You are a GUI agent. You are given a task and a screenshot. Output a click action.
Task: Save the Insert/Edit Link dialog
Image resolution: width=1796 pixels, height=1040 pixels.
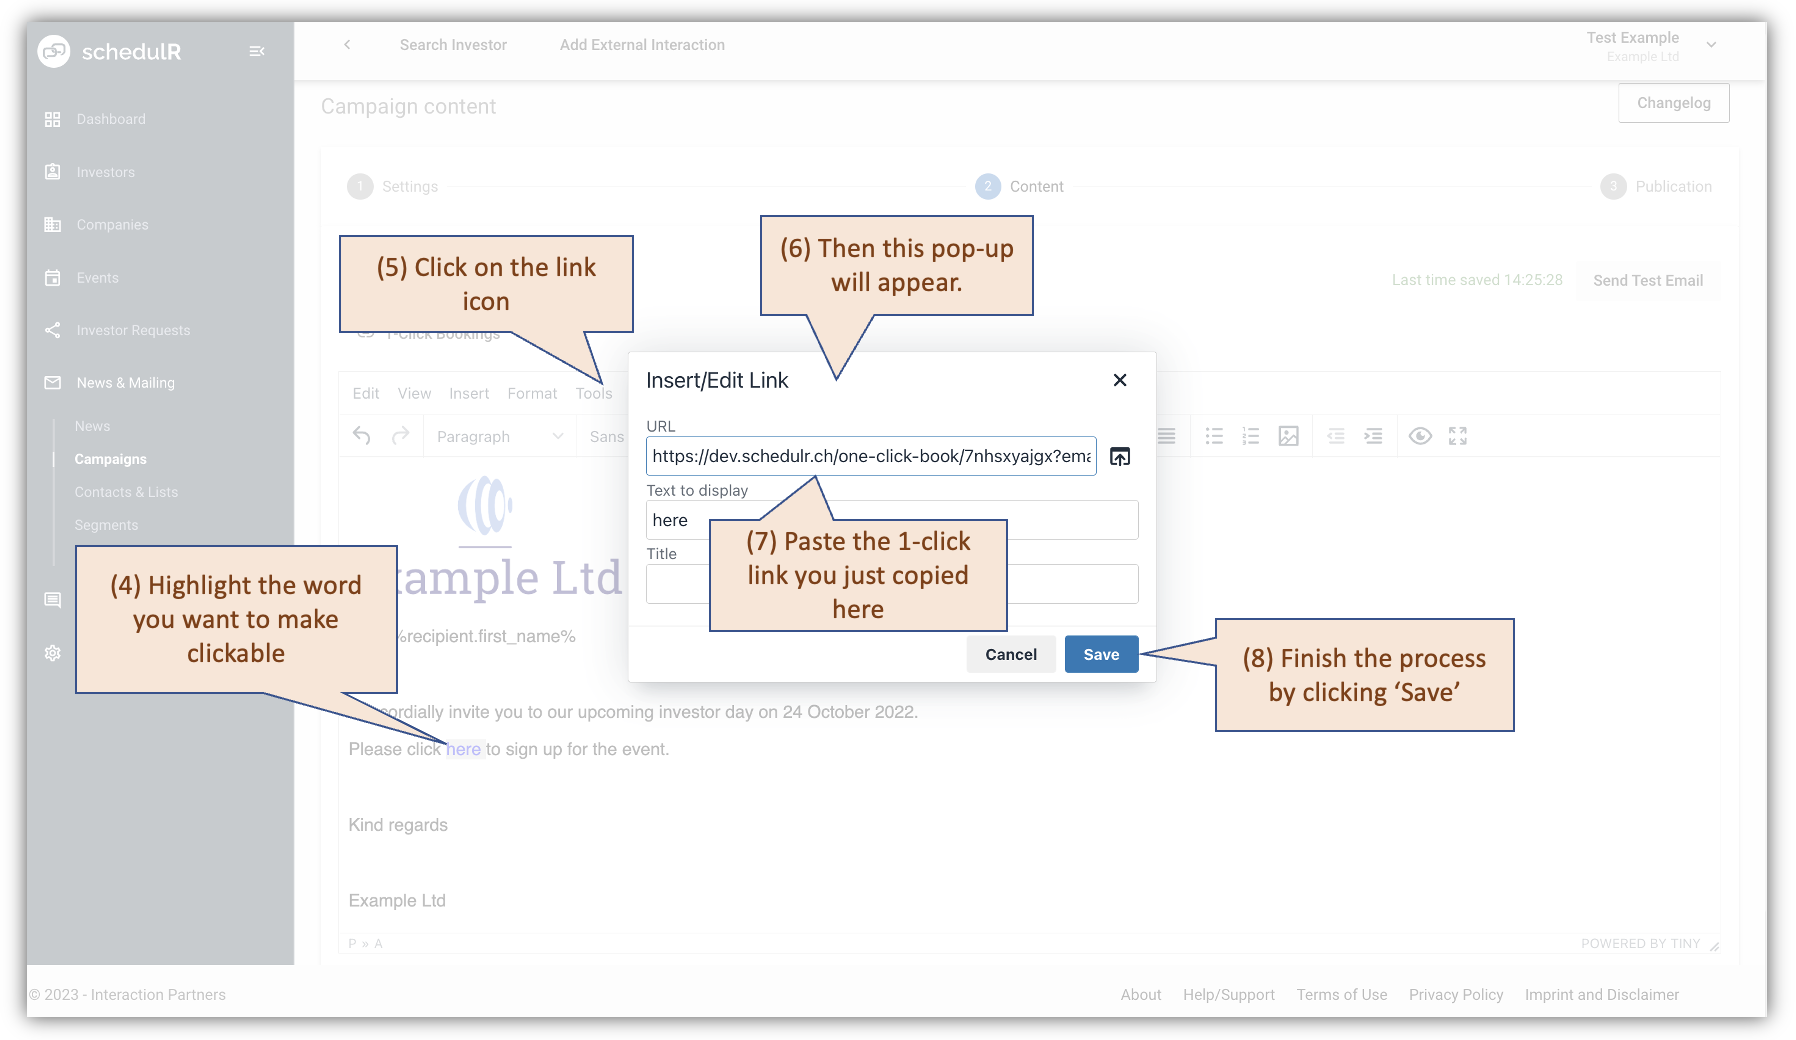click(x=1101, y=654)
